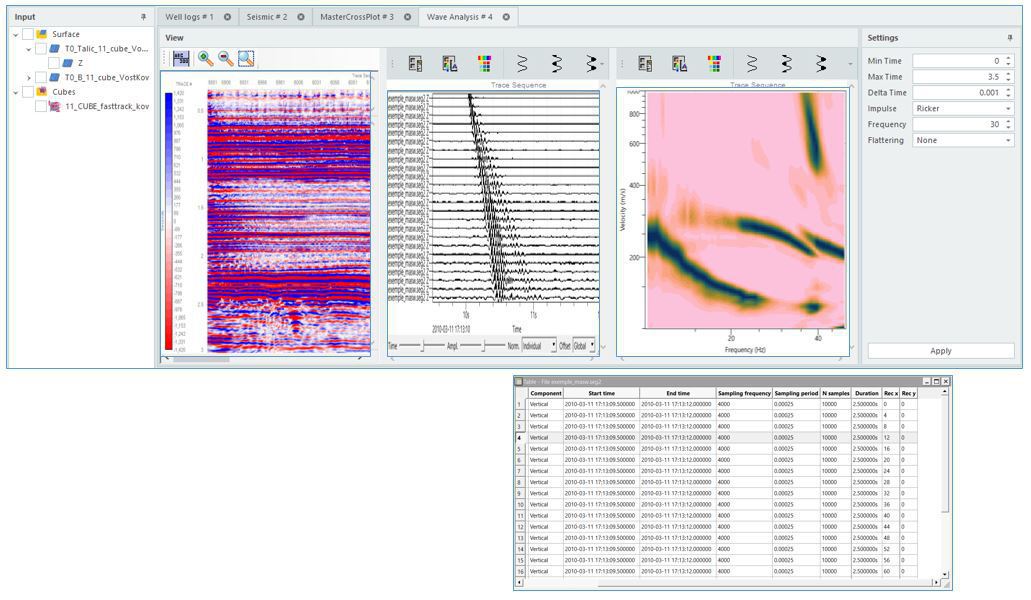Toggle the T0_B_11_cube_VostKov checkbox
This screenshot has height=600, width=1031.
click(41, 78)
